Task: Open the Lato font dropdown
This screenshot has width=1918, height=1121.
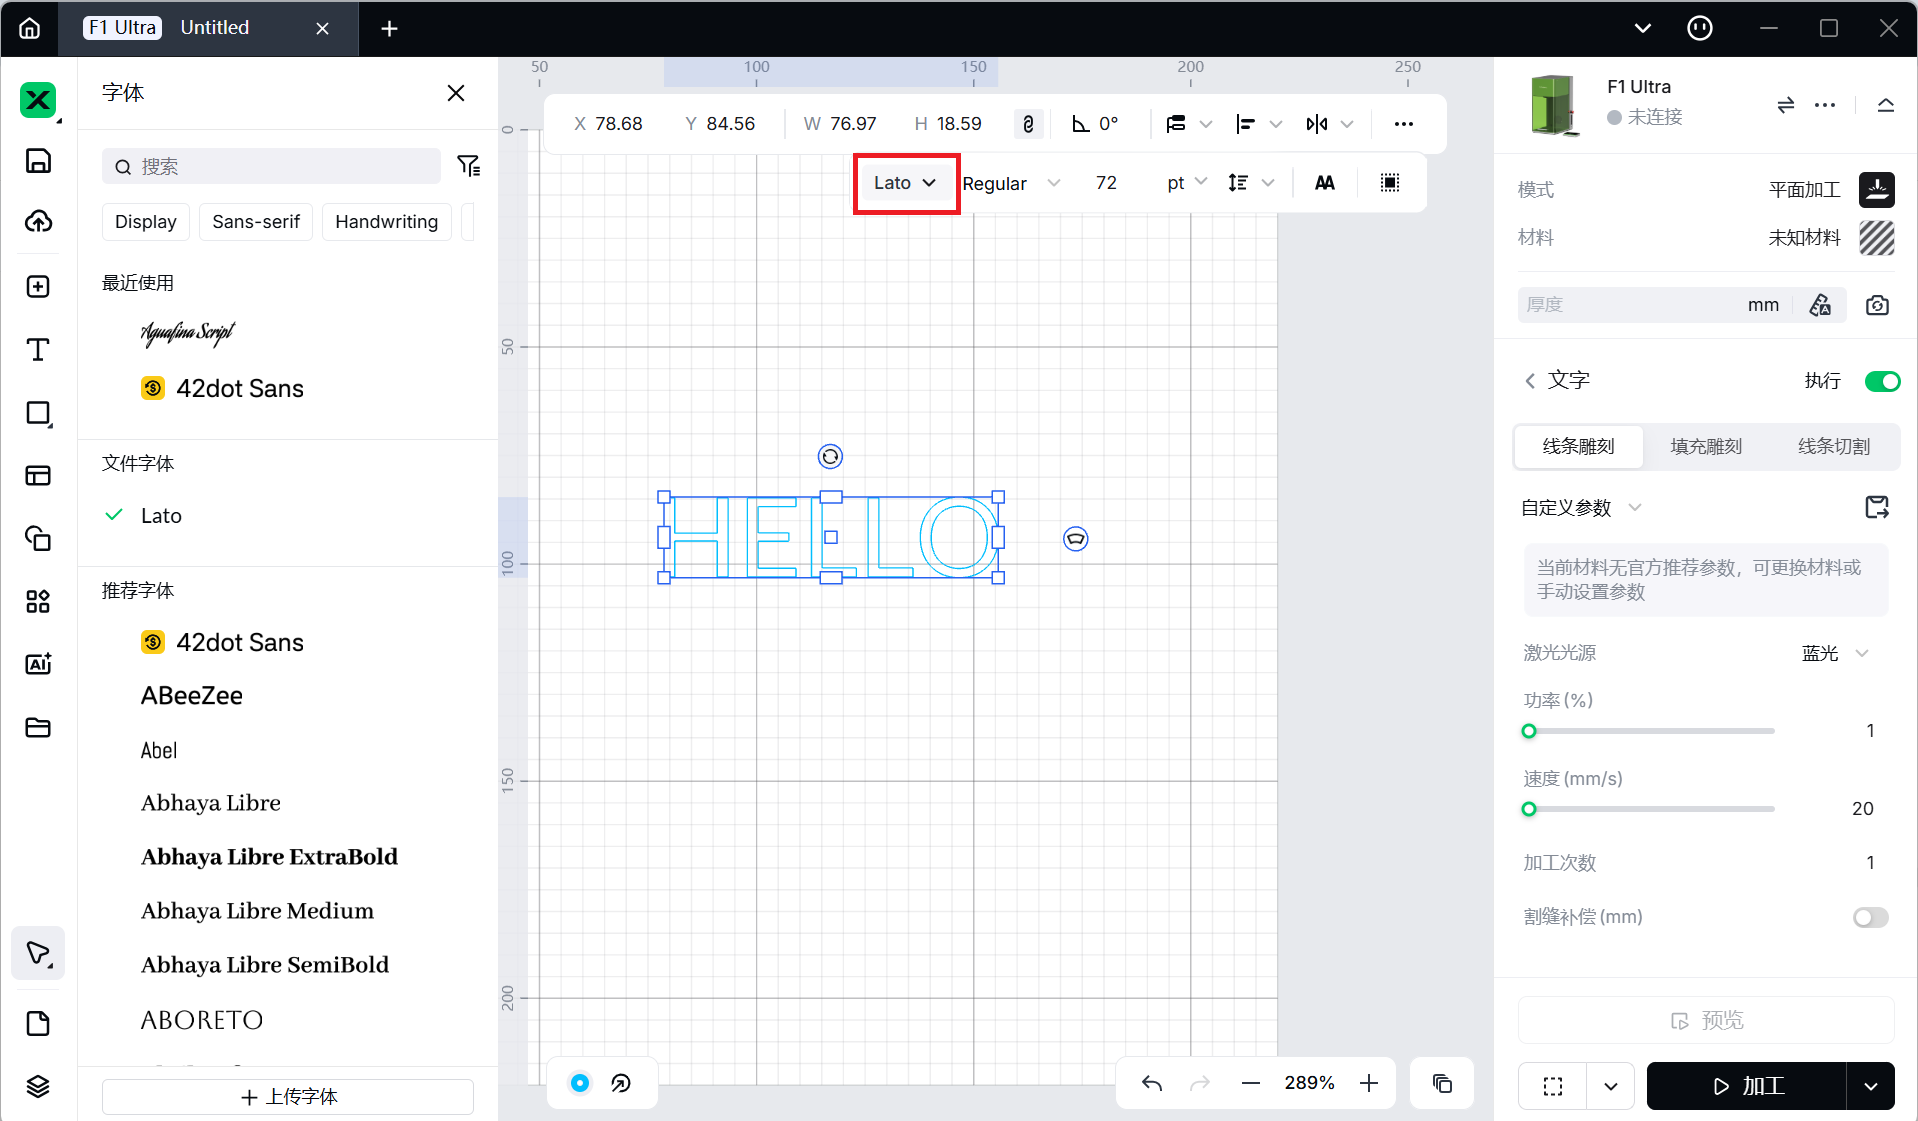Action: pyautogui.click(x=905, y=183)
